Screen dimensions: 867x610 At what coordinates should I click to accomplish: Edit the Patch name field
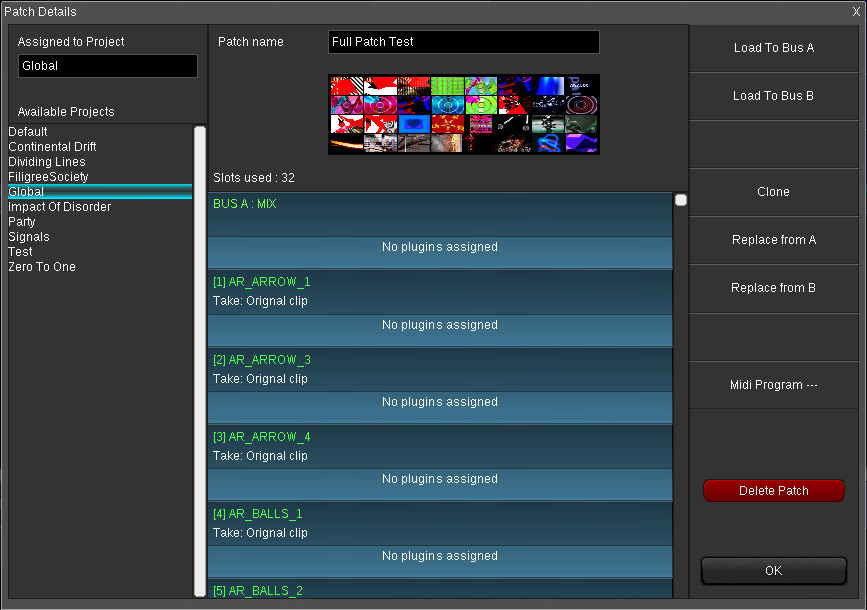tap(463, 42)
